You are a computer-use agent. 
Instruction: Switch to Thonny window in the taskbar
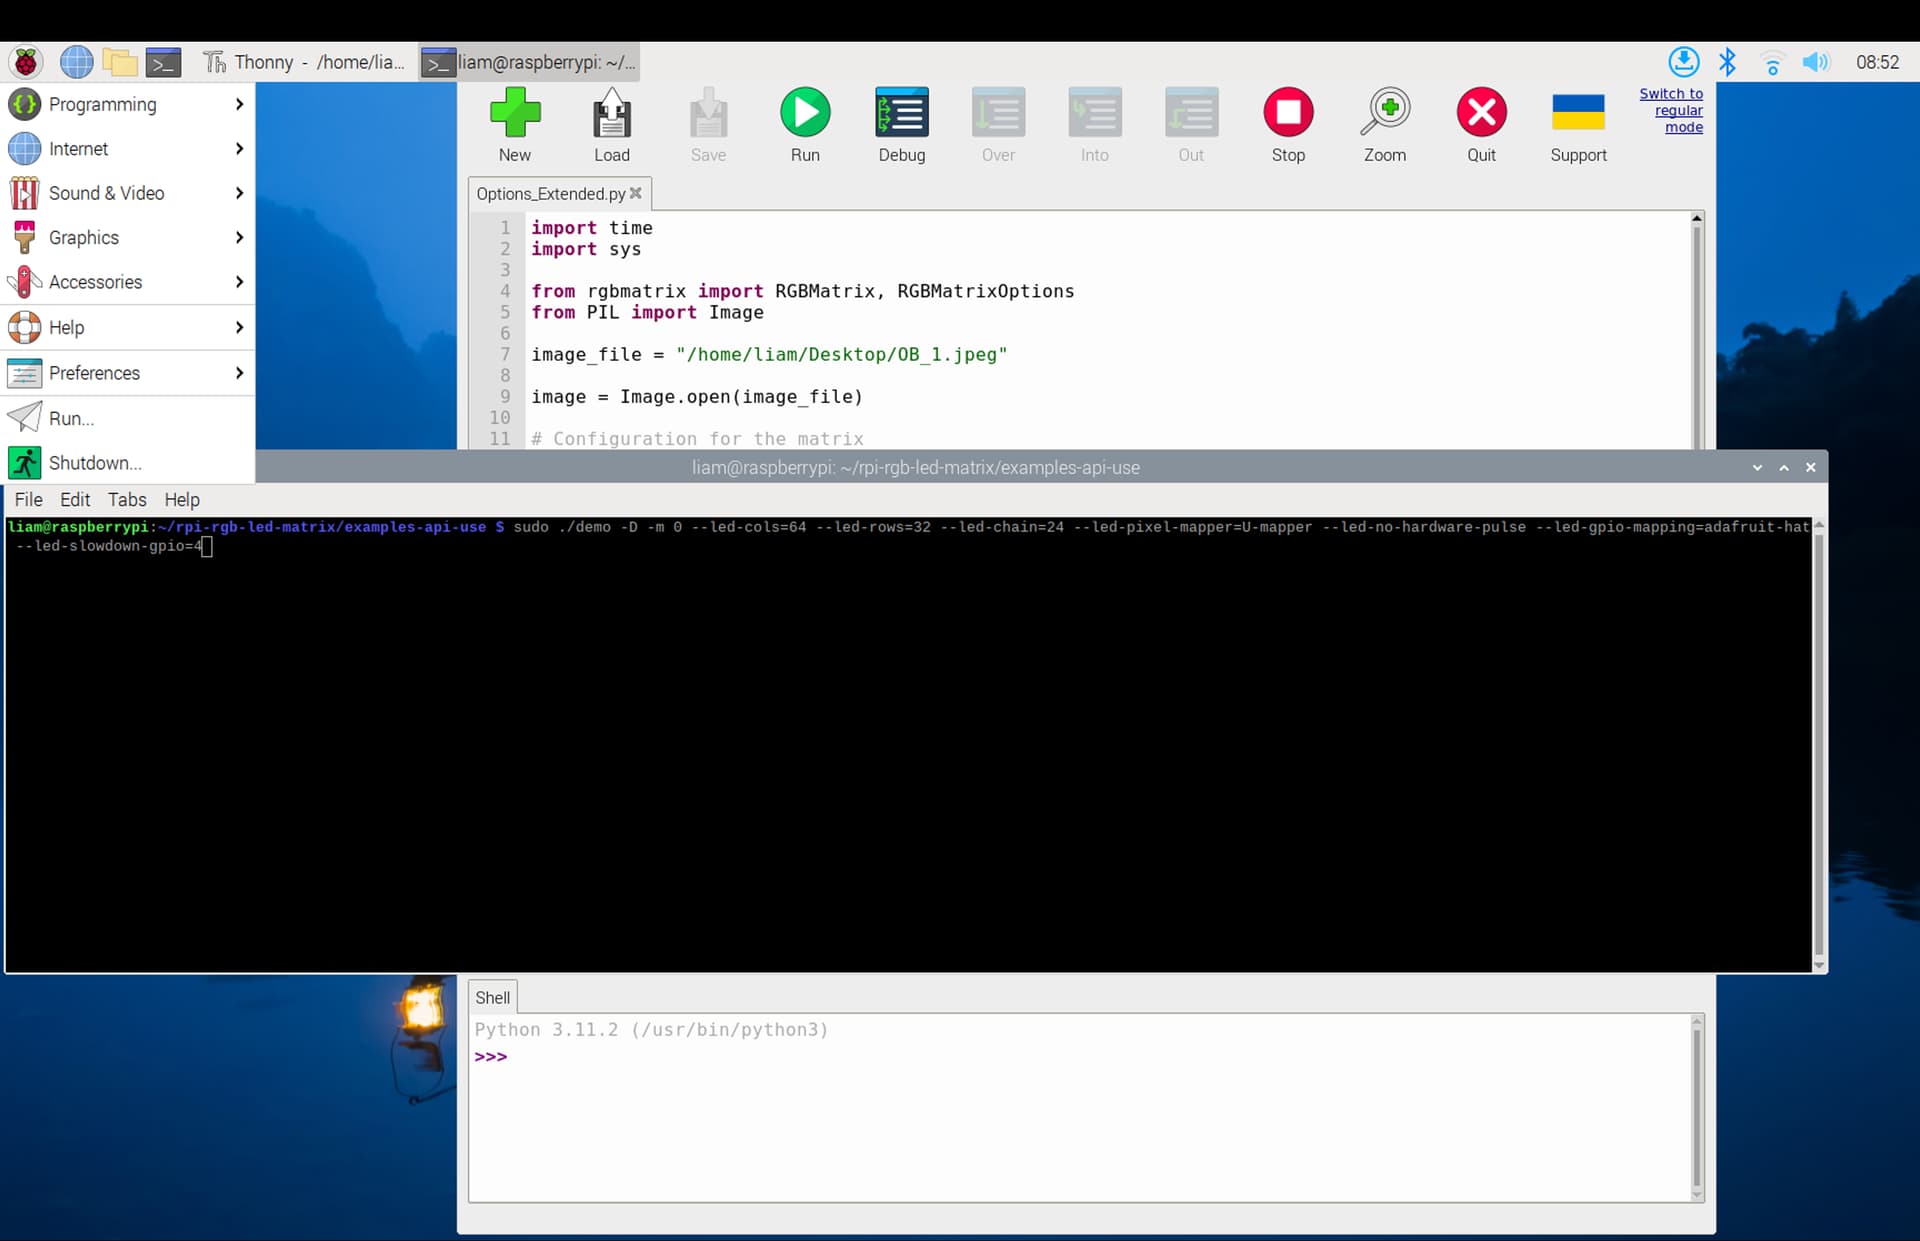(x=306, y=62)
